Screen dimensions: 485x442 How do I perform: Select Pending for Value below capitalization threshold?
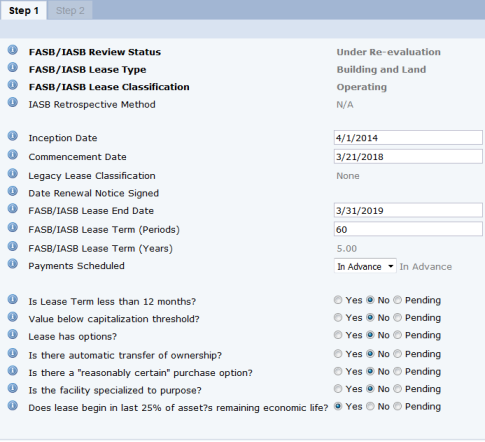(x=397, y=318)
